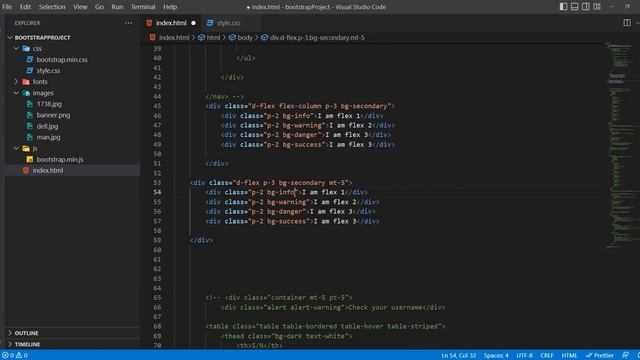The image size is (640, 360).
Task: Click errors icon in status bar
Action: click(5, 355)
